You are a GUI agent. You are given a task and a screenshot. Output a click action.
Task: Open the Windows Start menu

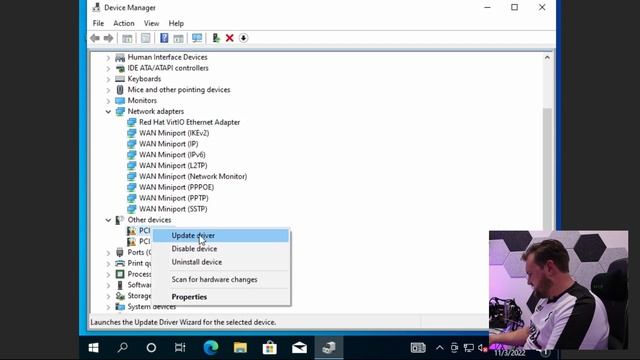[93, 347]
